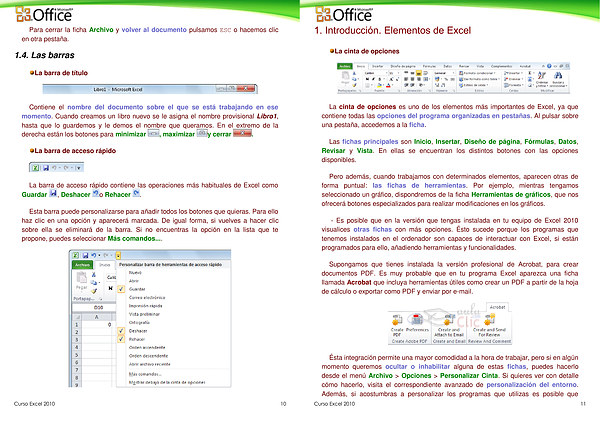This screenshot has height=424, width=600.
Task: Click bold N button in ribbon Fuente group
Action: coord(367,79)
